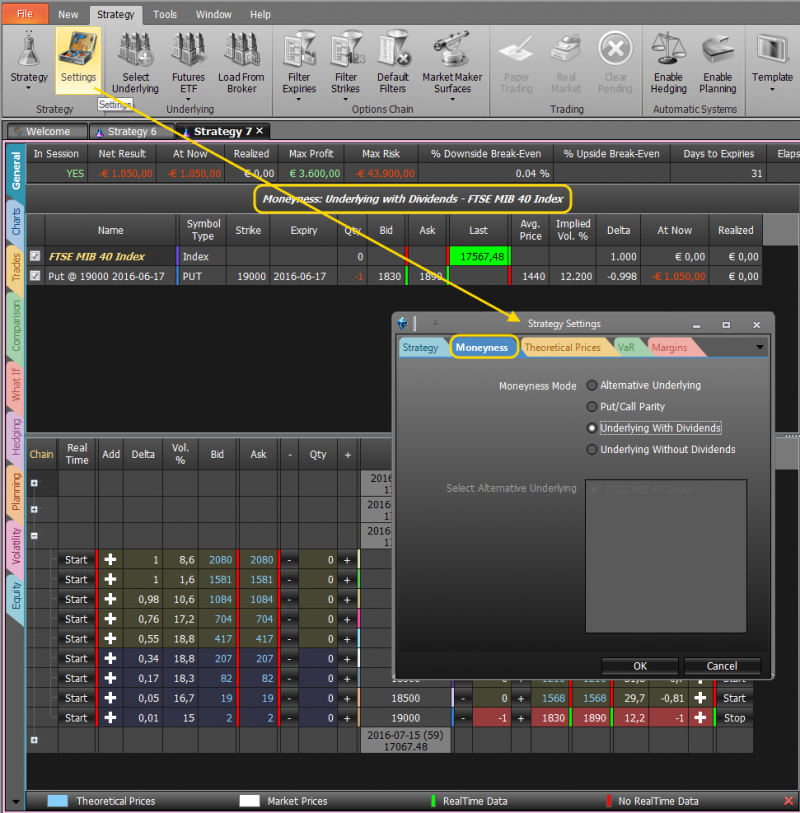Select Alternative Underlying moneyness mode
800x813 pixels.
(x=593, y=385)
